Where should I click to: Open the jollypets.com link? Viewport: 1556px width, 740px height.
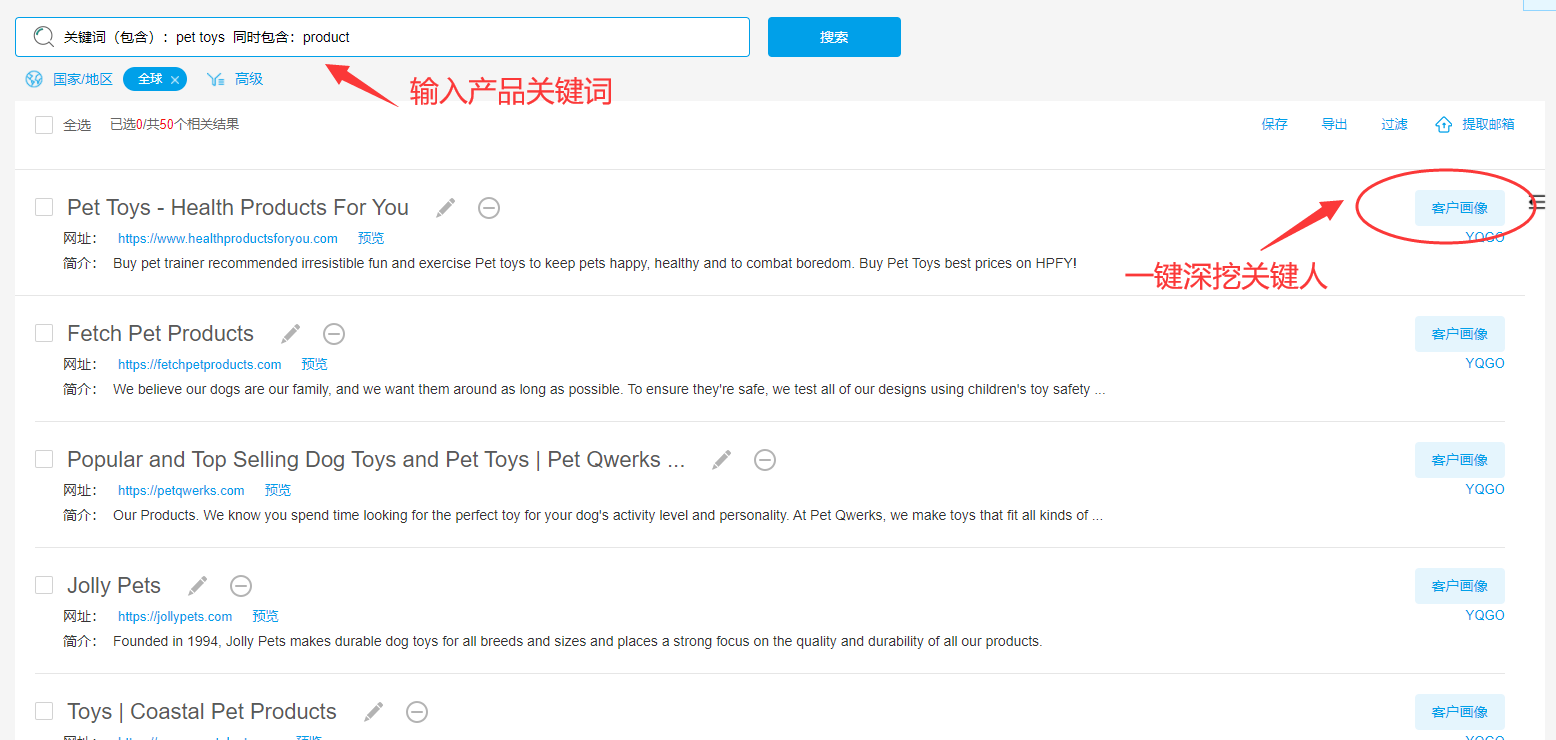point(175,616)
